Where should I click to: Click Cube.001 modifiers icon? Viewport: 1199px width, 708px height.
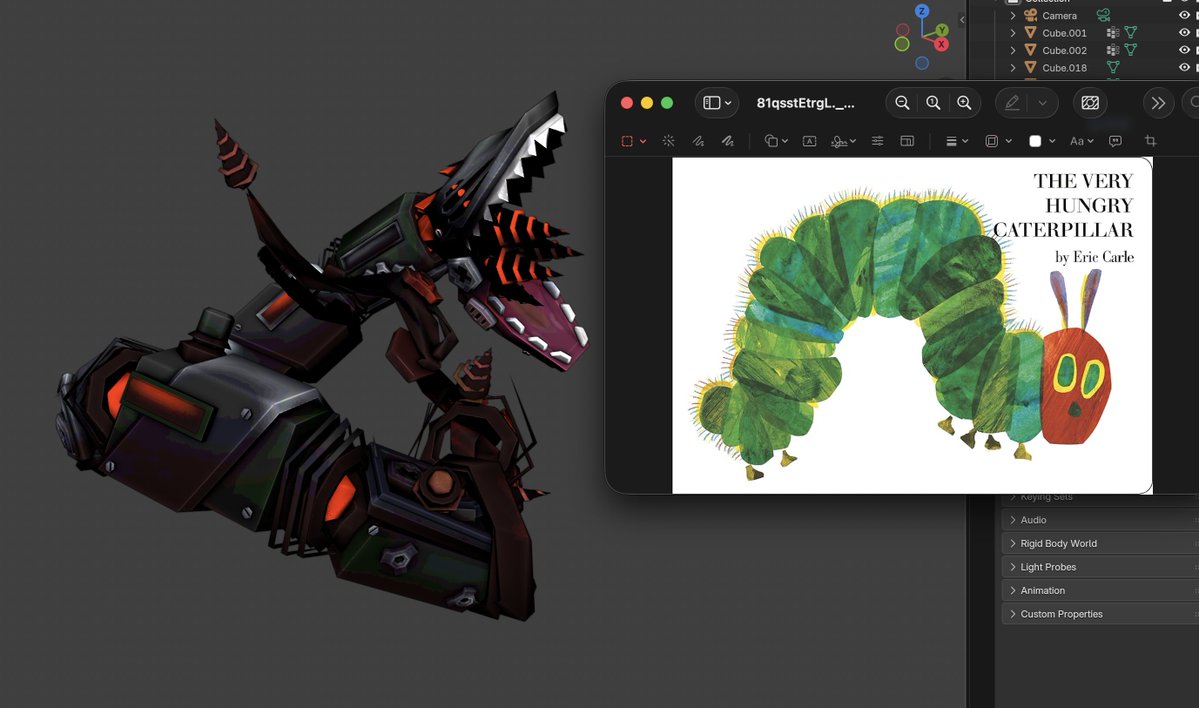pyautogui.click(x=1113, y=33)
